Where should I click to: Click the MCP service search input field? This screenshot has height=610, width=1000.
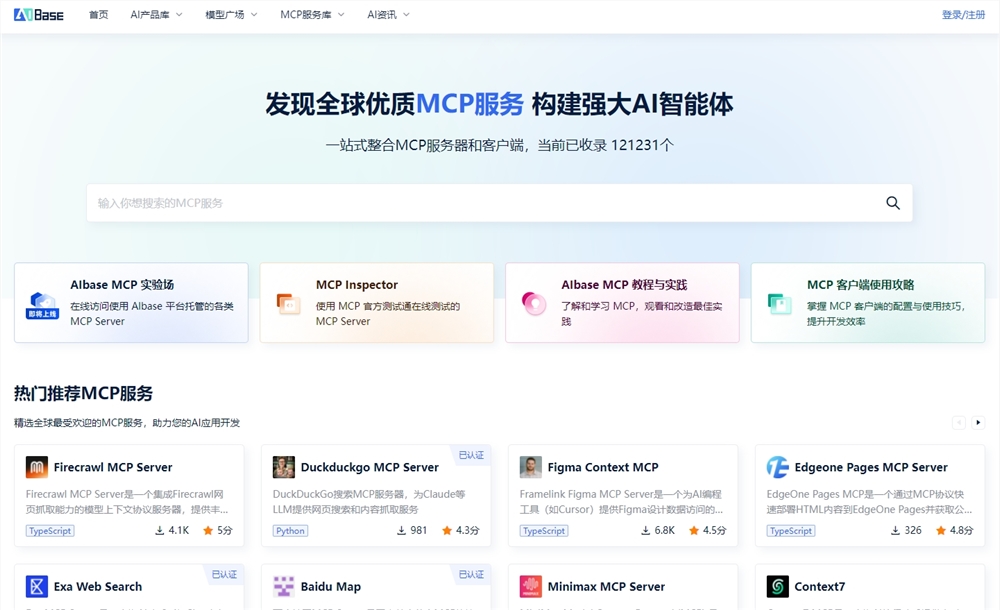[400, 202]
